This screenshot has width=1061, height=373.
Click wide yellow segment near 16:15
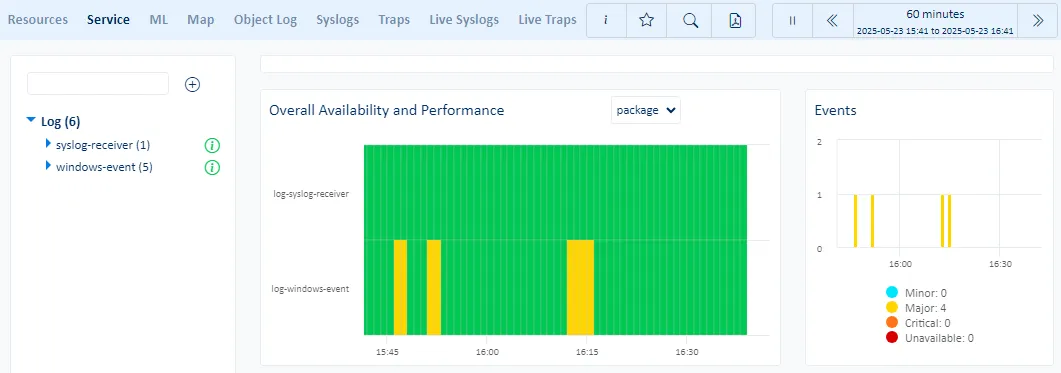point(580,287)
